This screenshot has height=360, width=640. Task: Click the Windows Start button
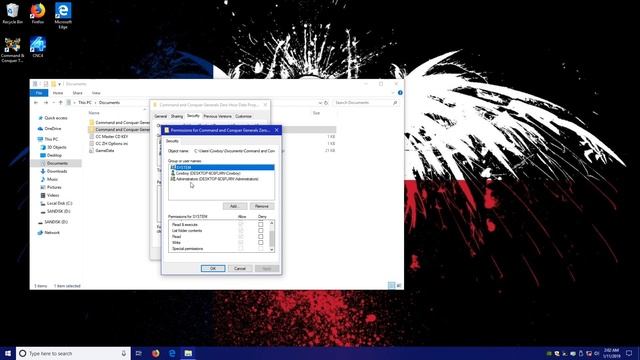(7, 353)
